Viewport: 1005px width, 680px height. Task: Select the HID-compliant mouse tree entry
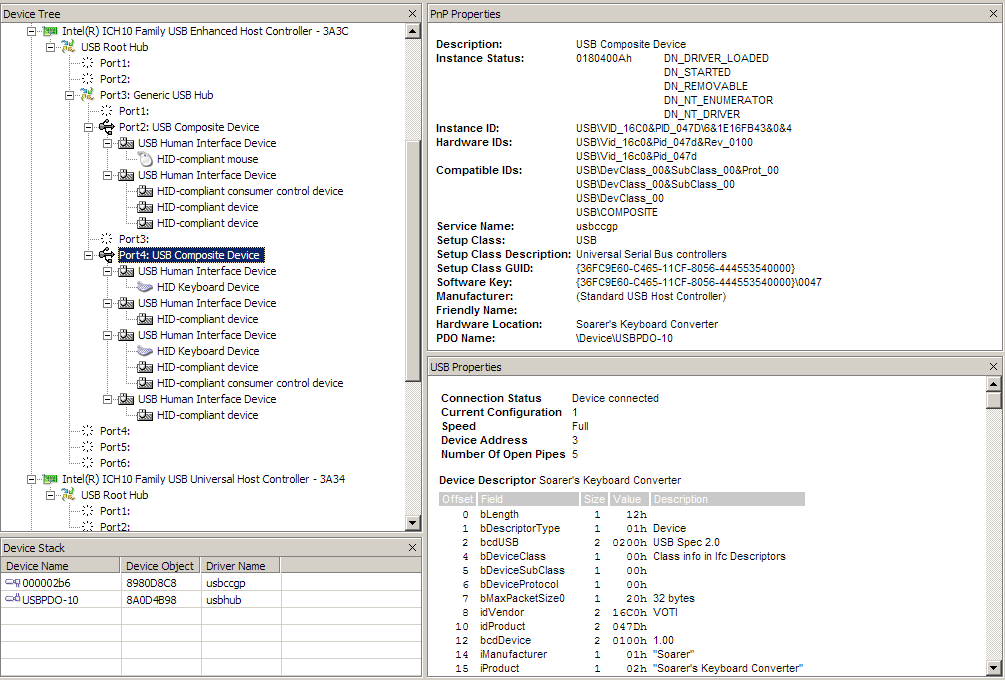[207, 159]
